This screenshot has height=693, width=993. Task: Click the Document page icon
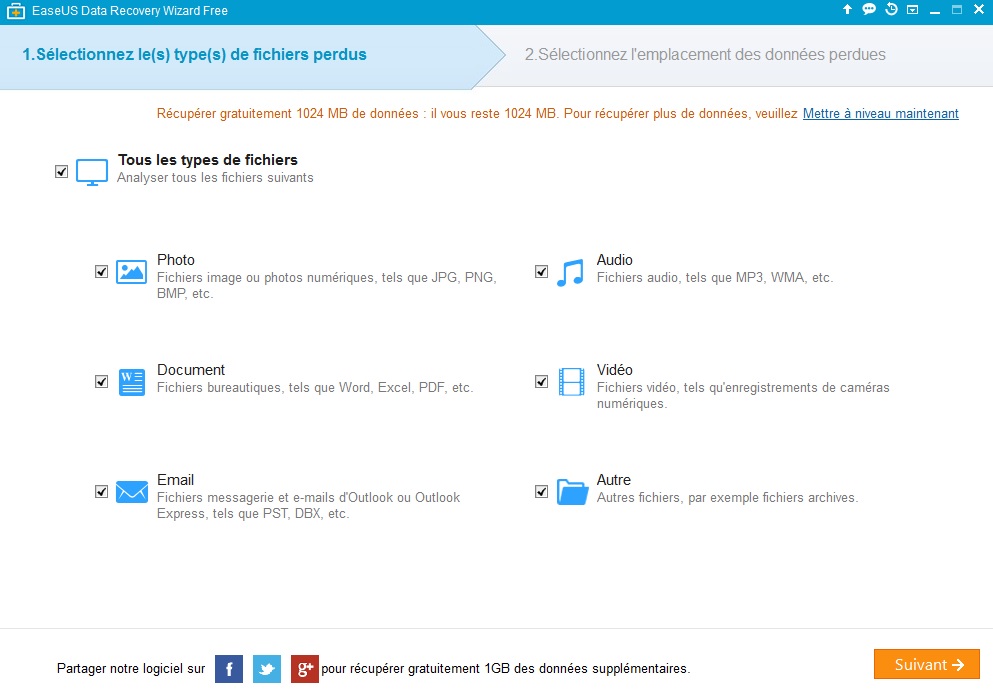[132, 382]
